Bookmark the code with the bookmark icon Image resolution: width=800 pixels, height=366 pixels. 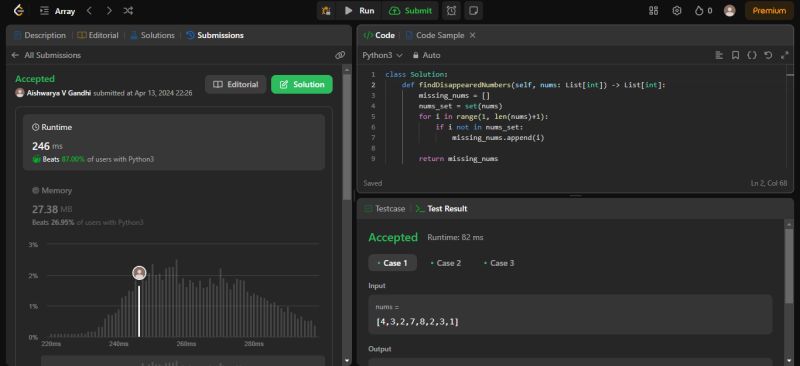[x=735, y=55]
